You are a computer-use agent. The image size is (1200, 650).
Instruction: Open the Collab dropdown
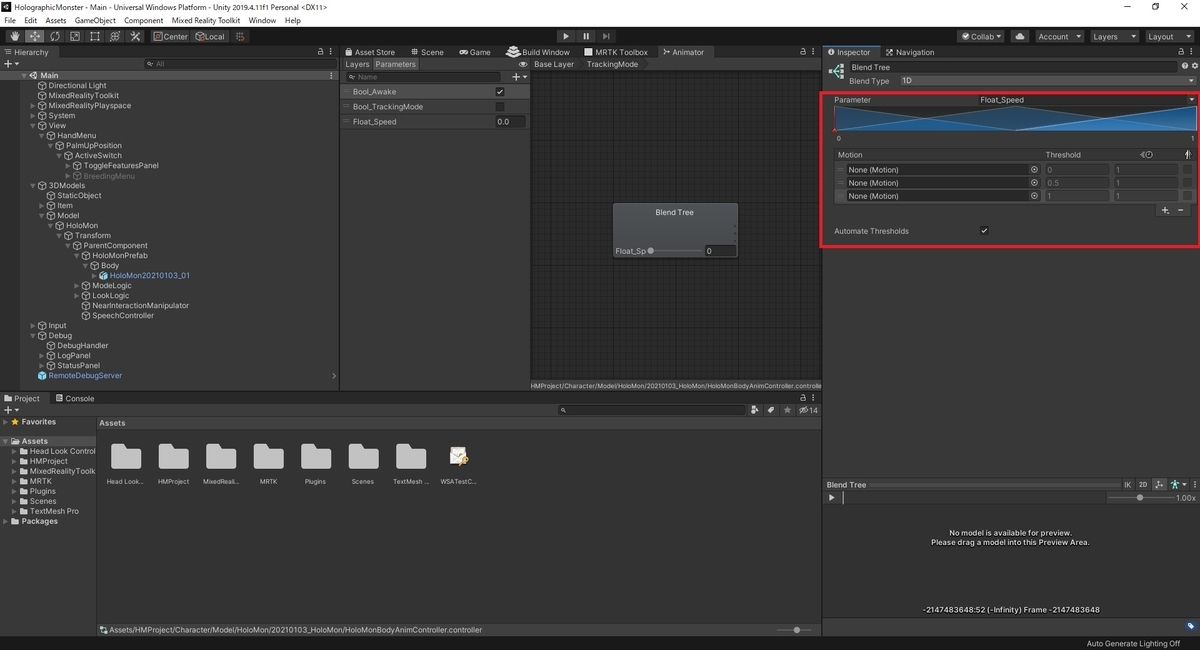[982, 36]
